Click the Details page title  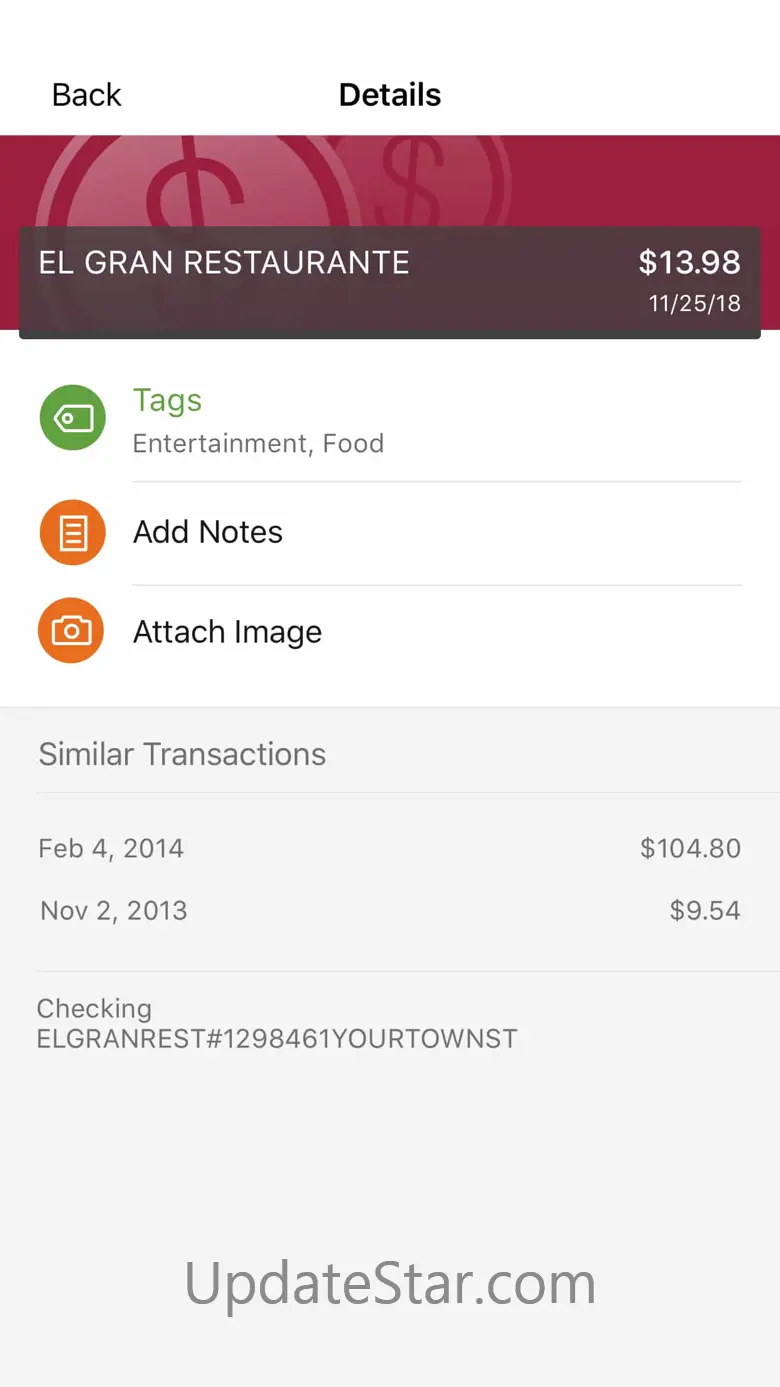coord(390,95)
